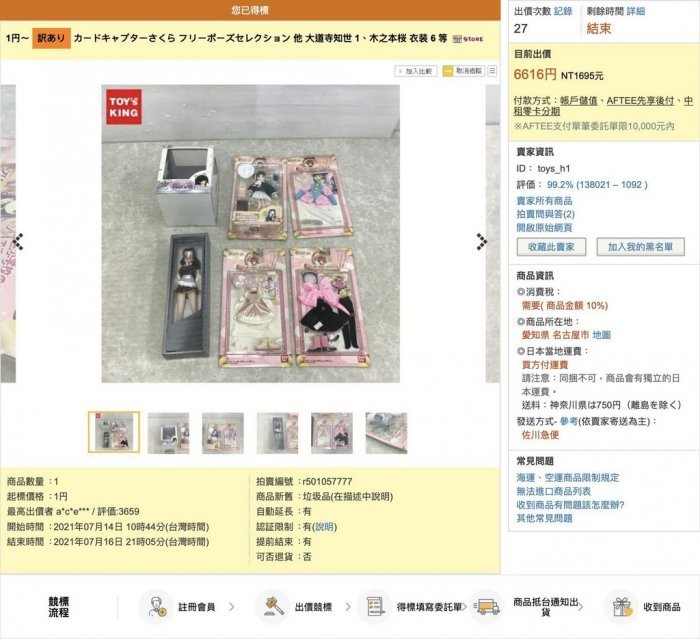Open 地圖 link for 名古屋市
Screen dimensions: 700x639
601,335
